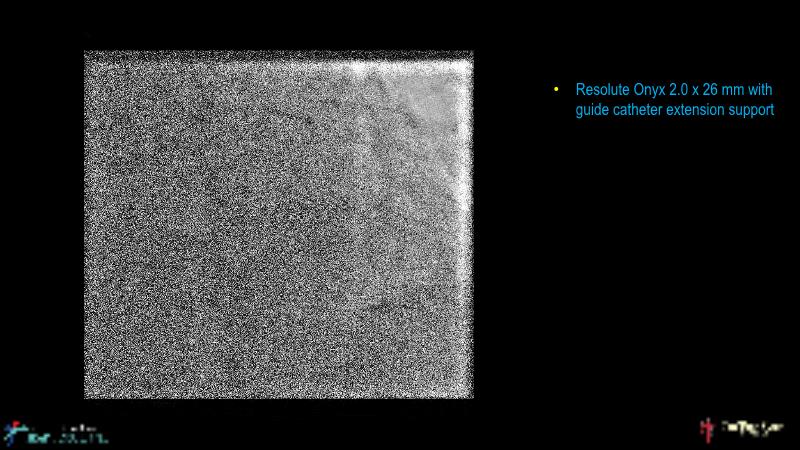This screenshot has width=800, height=450.
Task: Click the bottom-right corner of the fluoroscopy image
Action: coord(468,394)
